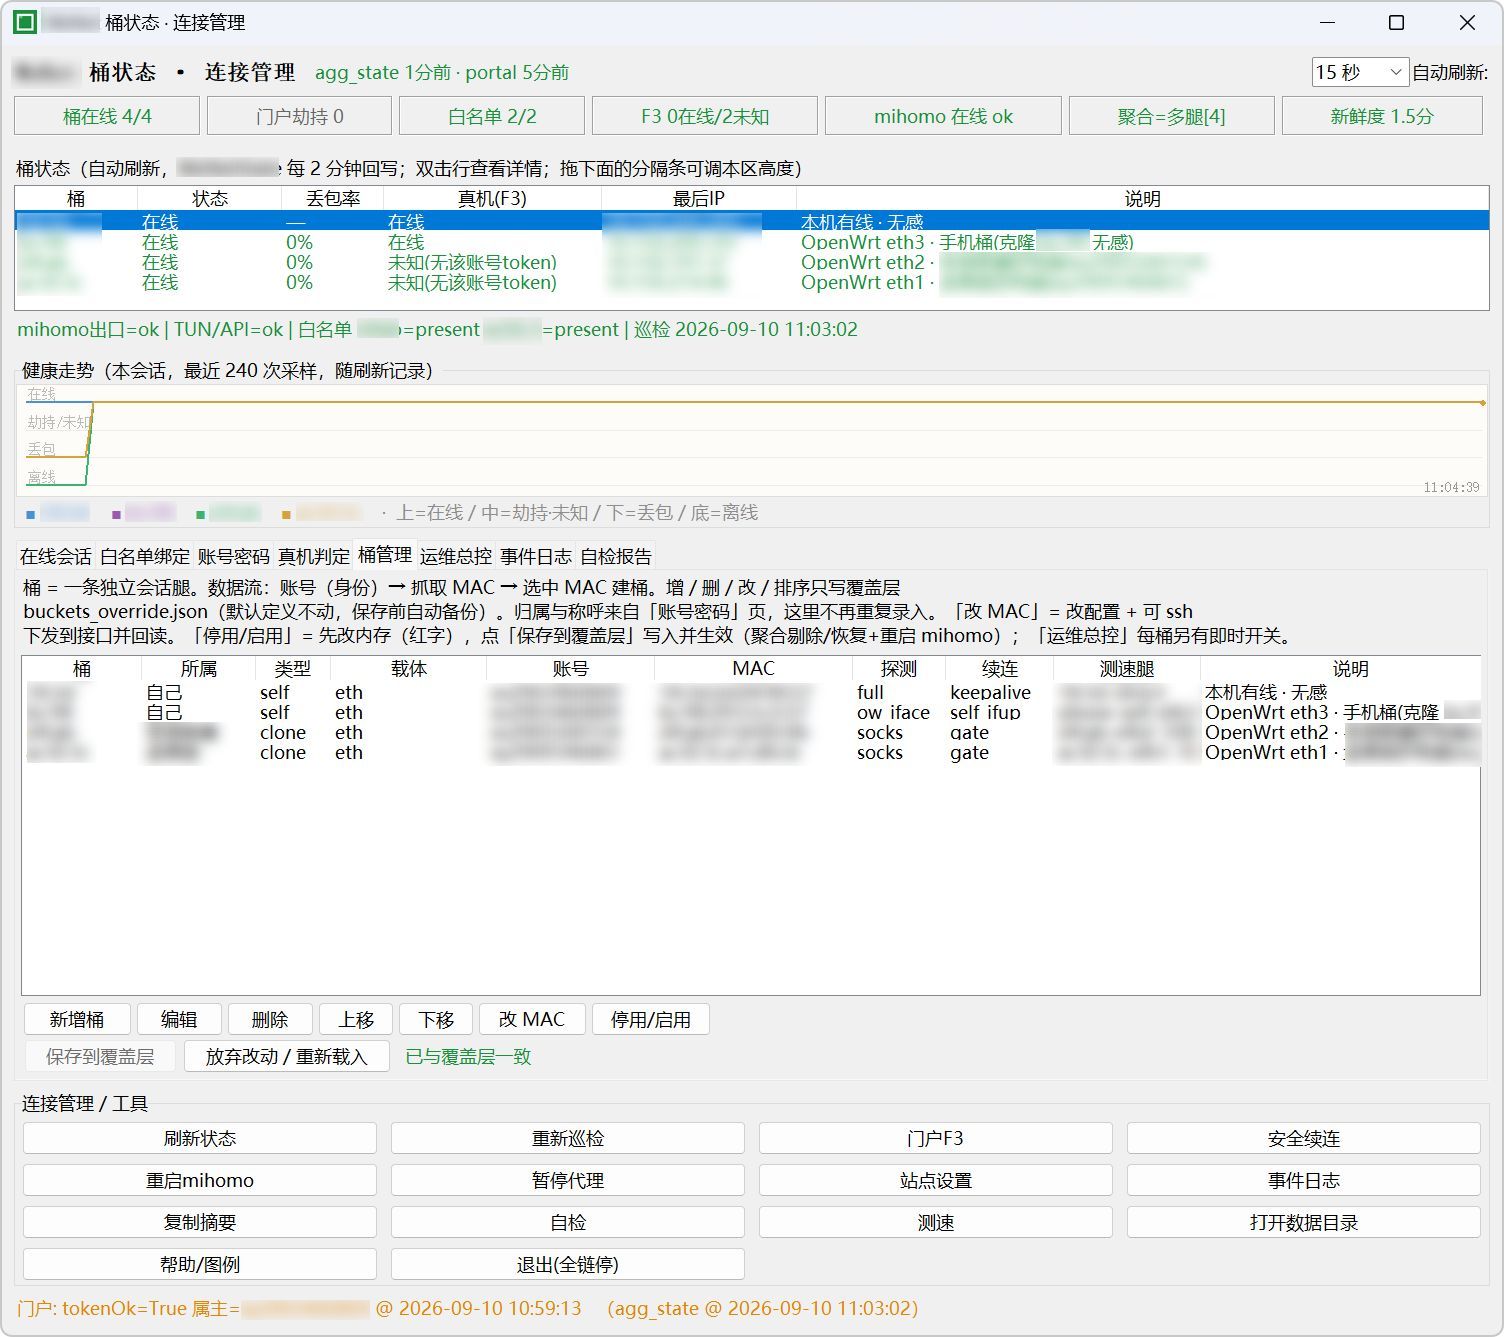The height and width of the screenshot is (1337, 1504).
Task: Click the 聚合=多腿[4] status button
Action: tap(1172, 116)
